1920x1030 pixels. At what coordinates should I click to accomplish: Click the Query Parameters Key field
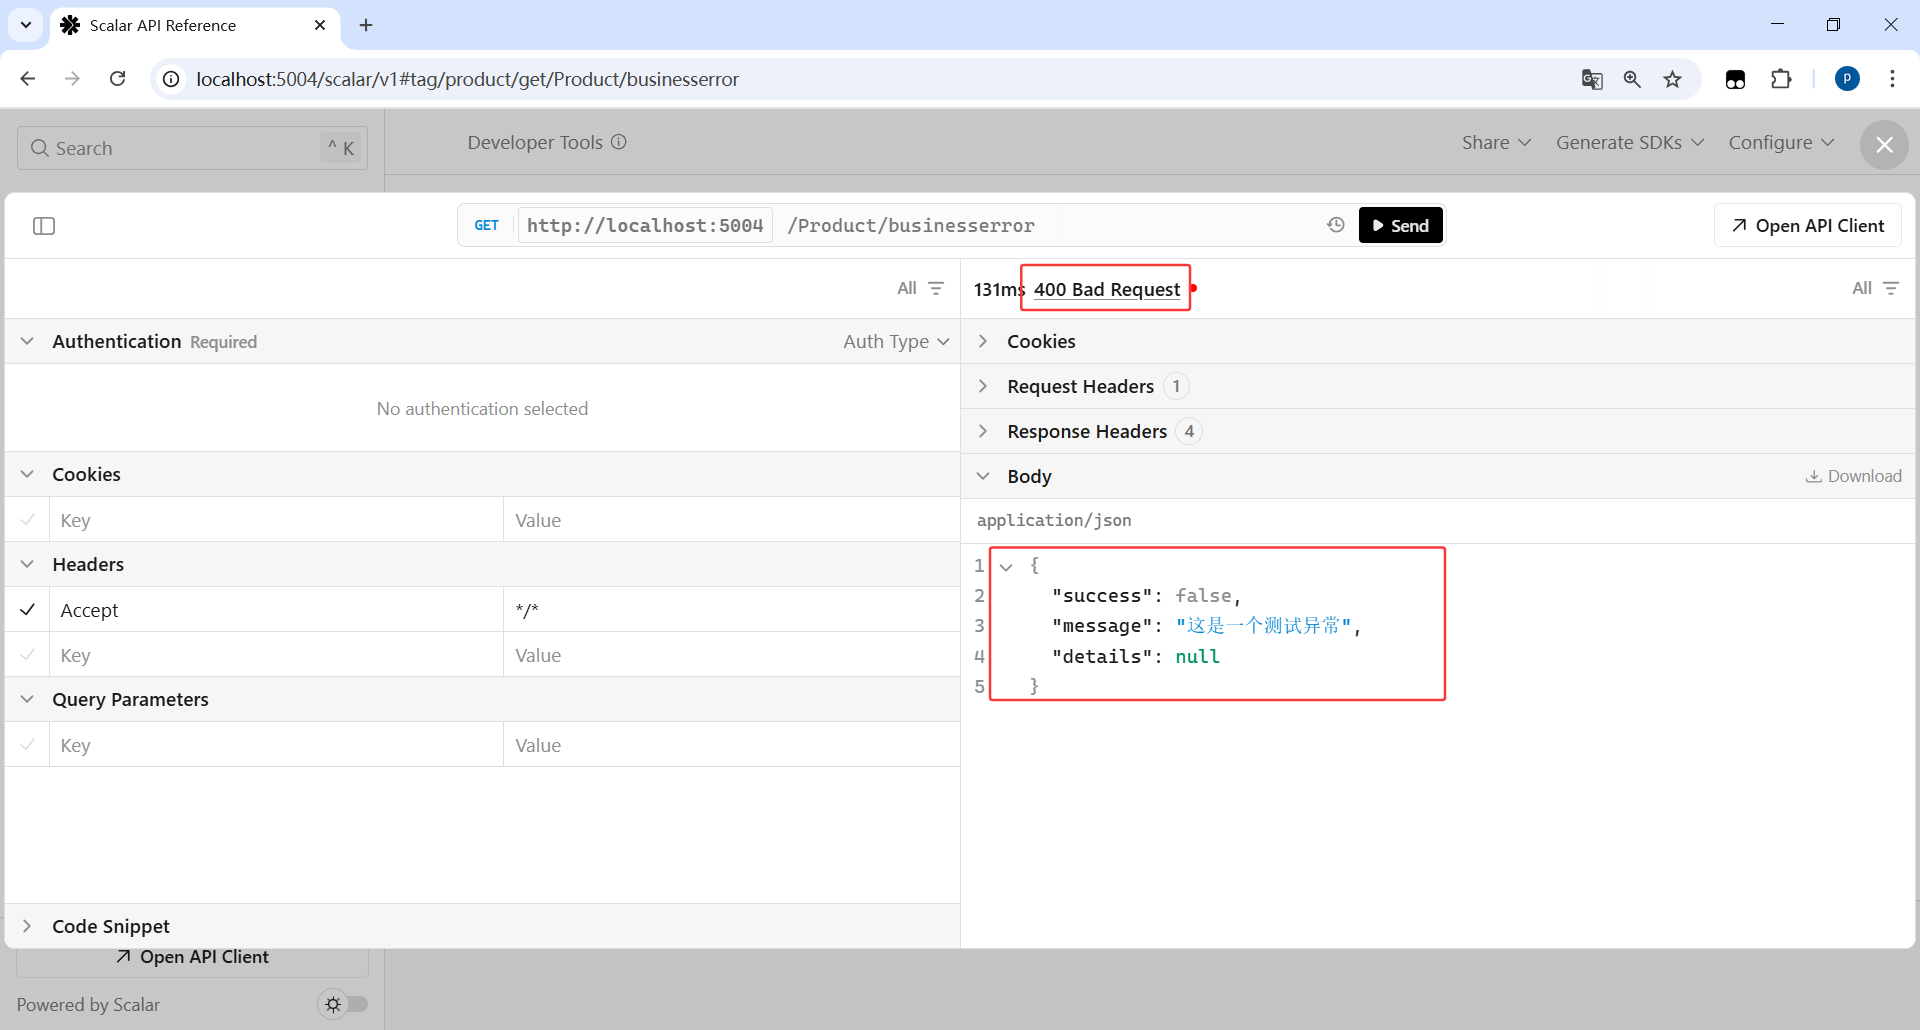276,744
